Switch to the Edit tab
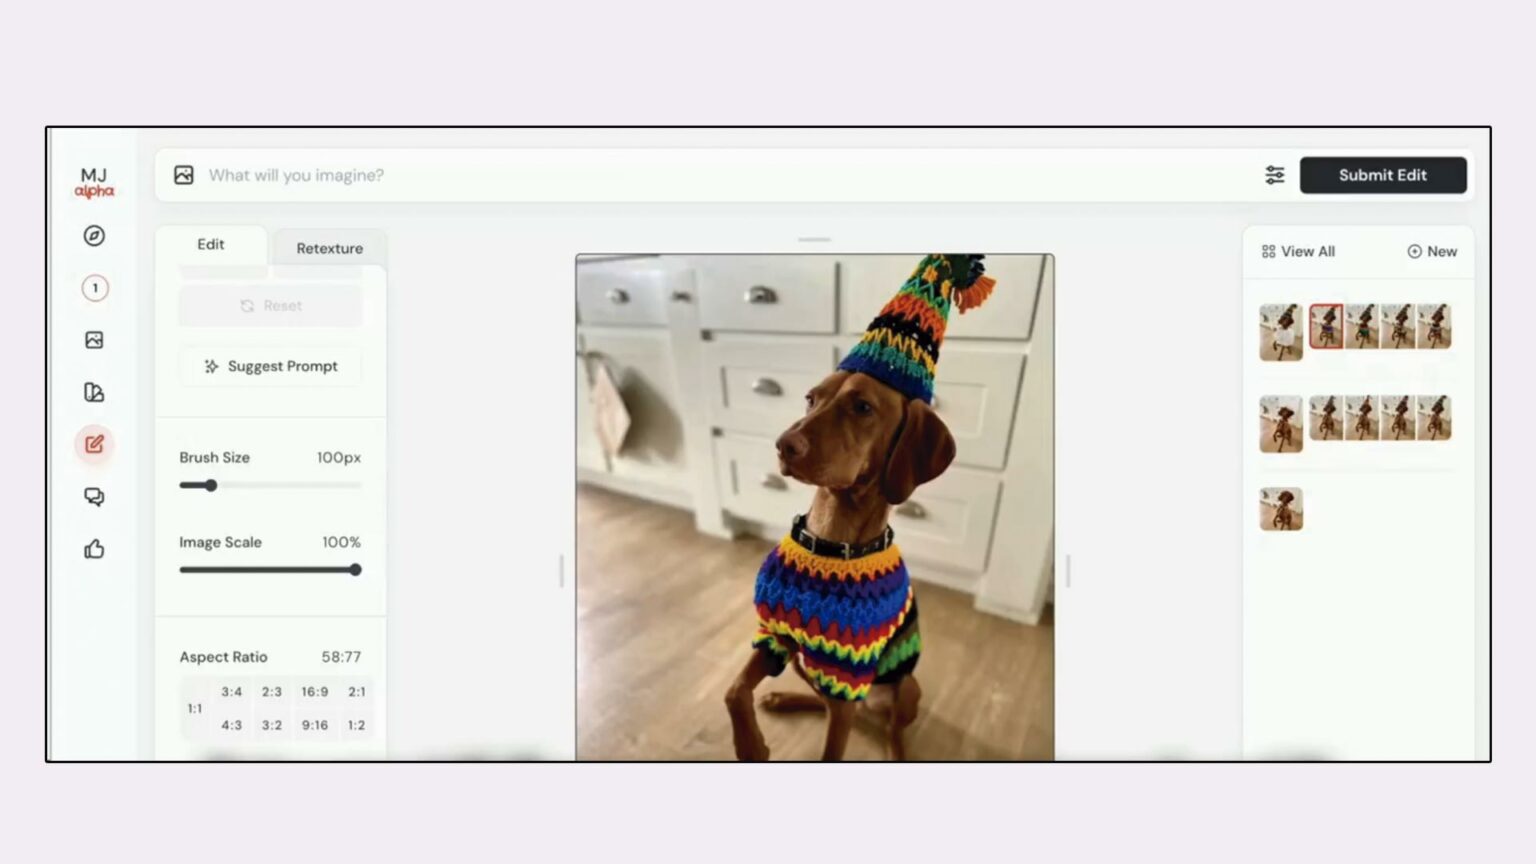The image size is (1536, 864). 211,245
